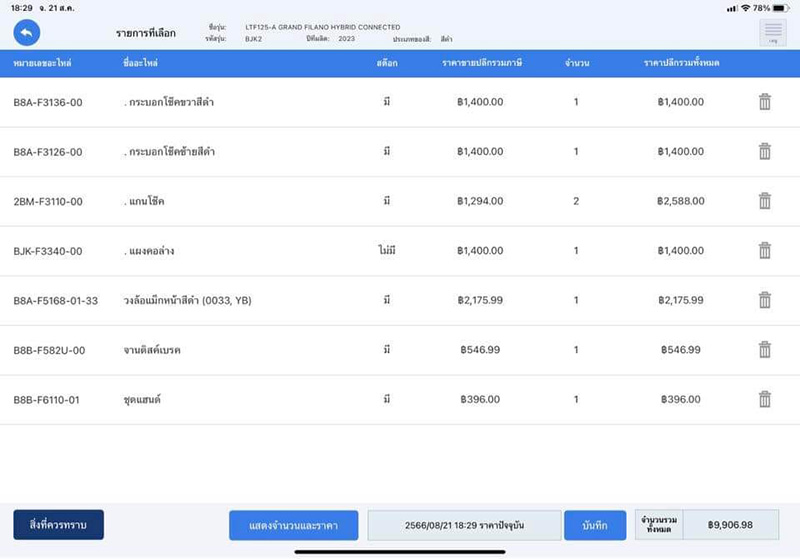The image size is (800, 559).
Task: Check the battery indicator in status bar
Action: tap(782, 8)
